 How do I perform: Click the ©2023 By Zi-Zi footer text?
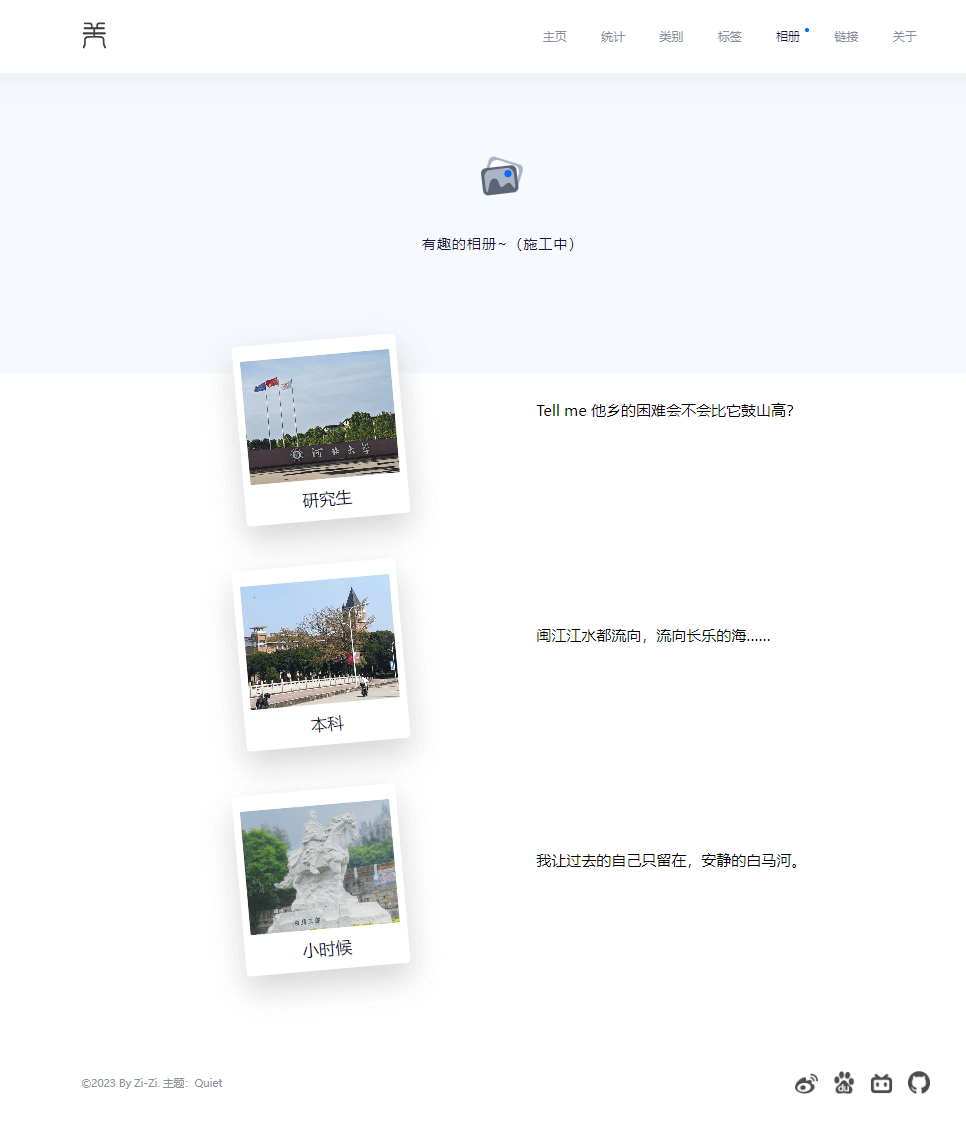[120, 1083]
